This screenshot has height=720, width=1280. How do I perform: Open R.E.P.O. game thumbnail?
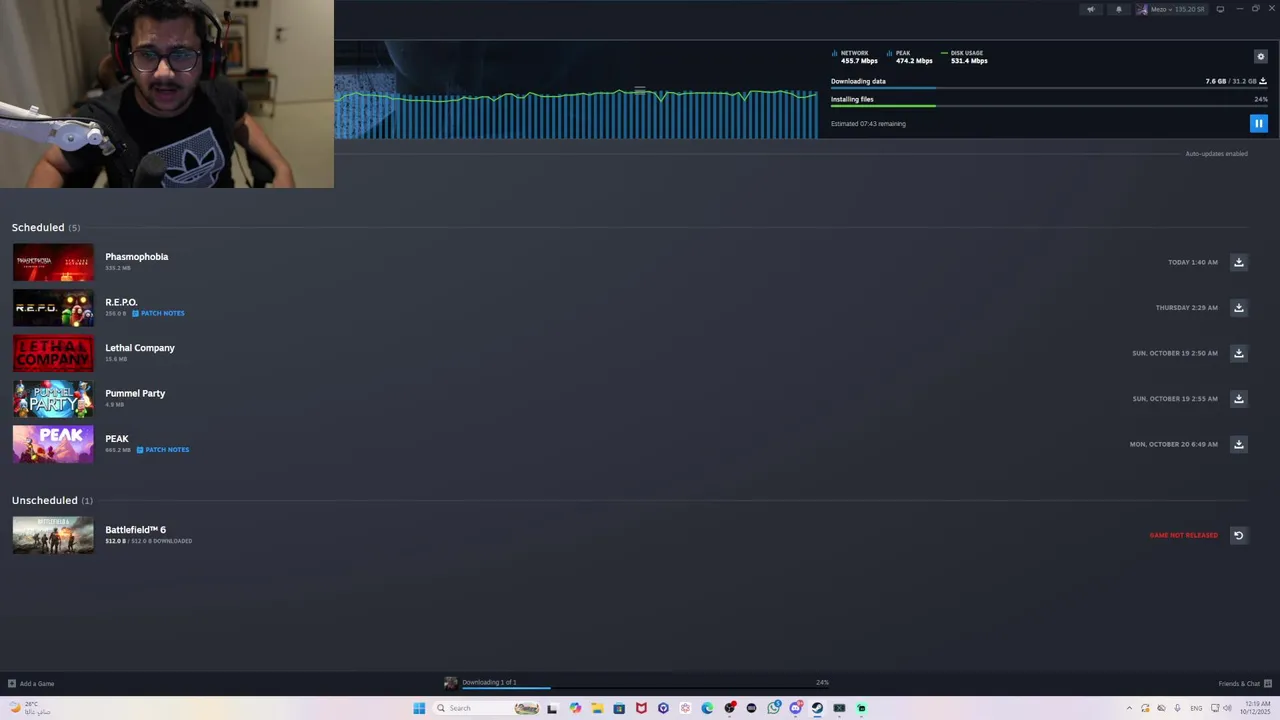[x=53, y=308]
